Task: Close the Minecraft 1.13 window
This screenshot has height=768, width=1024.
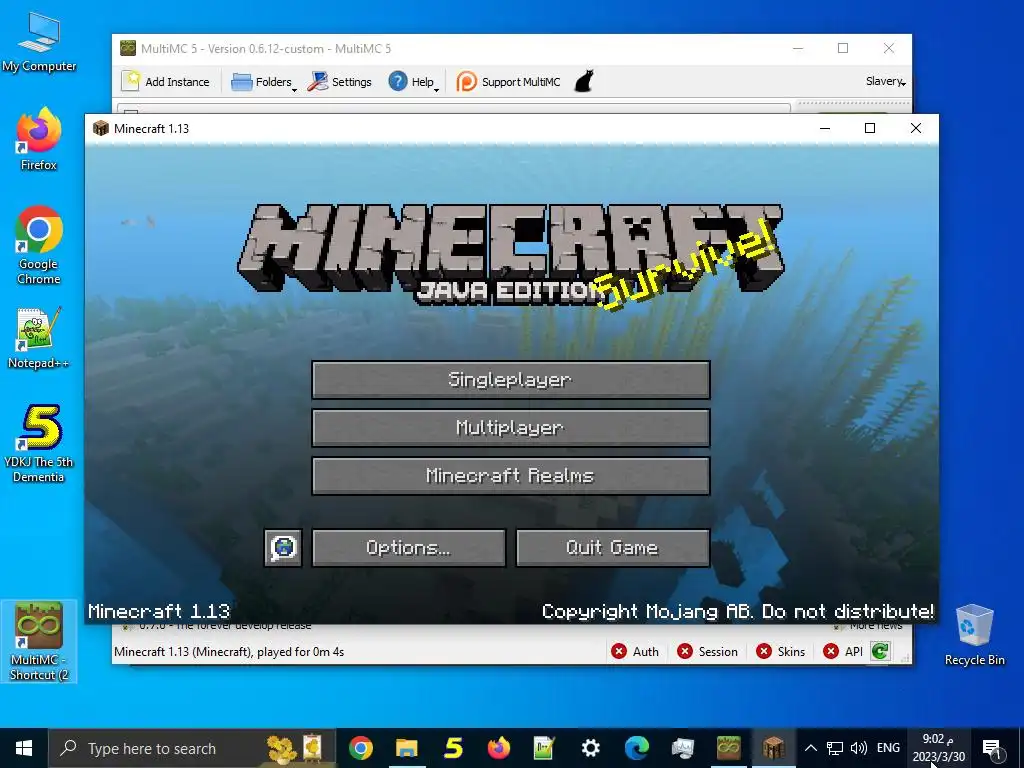Action: pos(916,128)
